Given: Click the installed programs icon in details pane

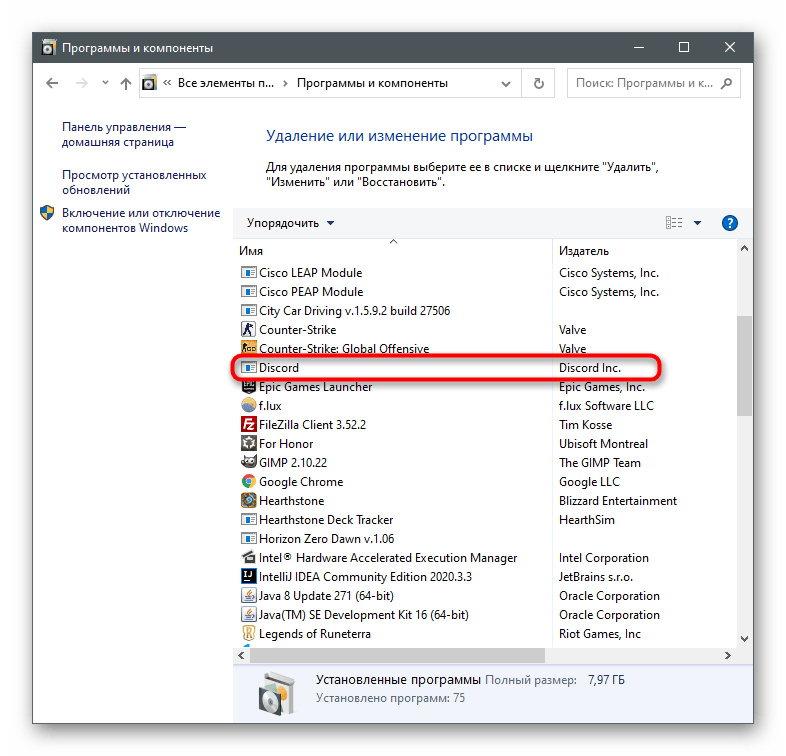Looking at the screenshot, I should (x=276, y=693).
